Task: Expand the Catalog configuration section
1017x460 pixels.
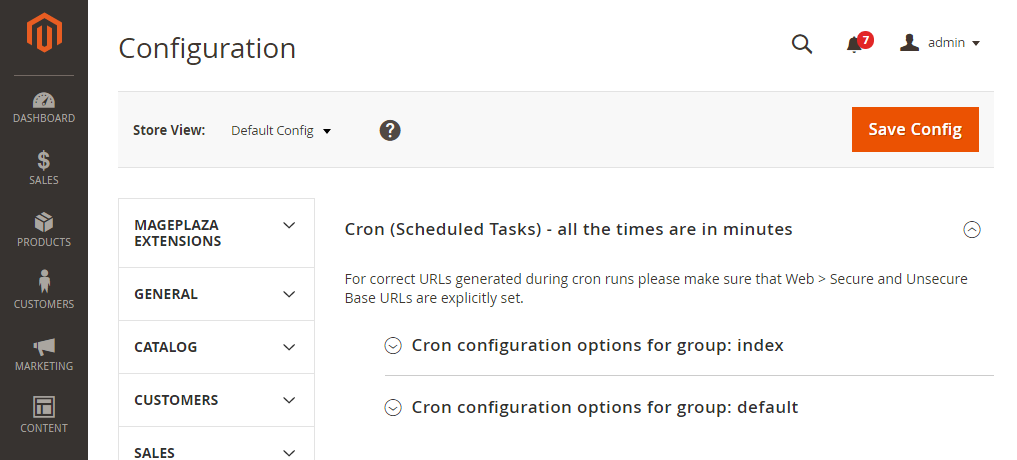Action: (217, 347)
